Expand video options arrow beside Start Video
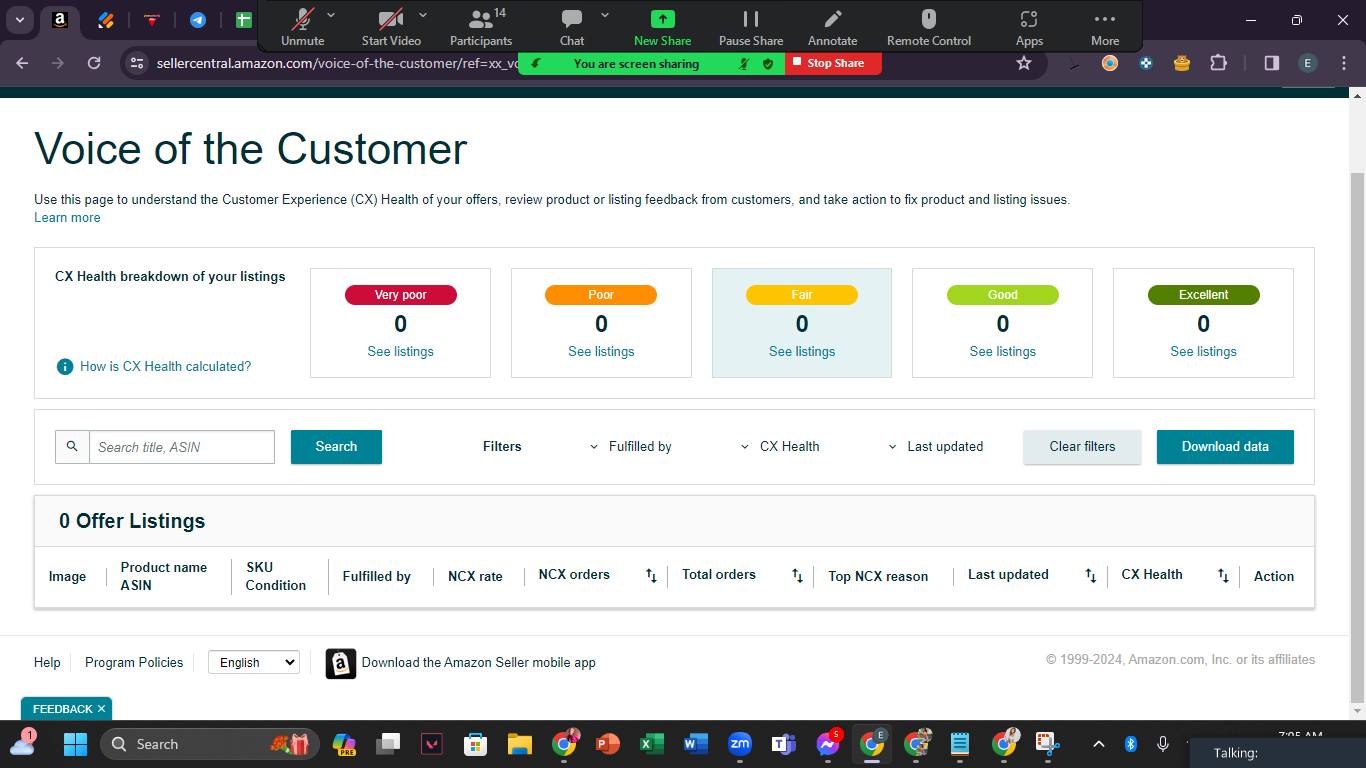 pyautogui.click(x=423, y=15)
